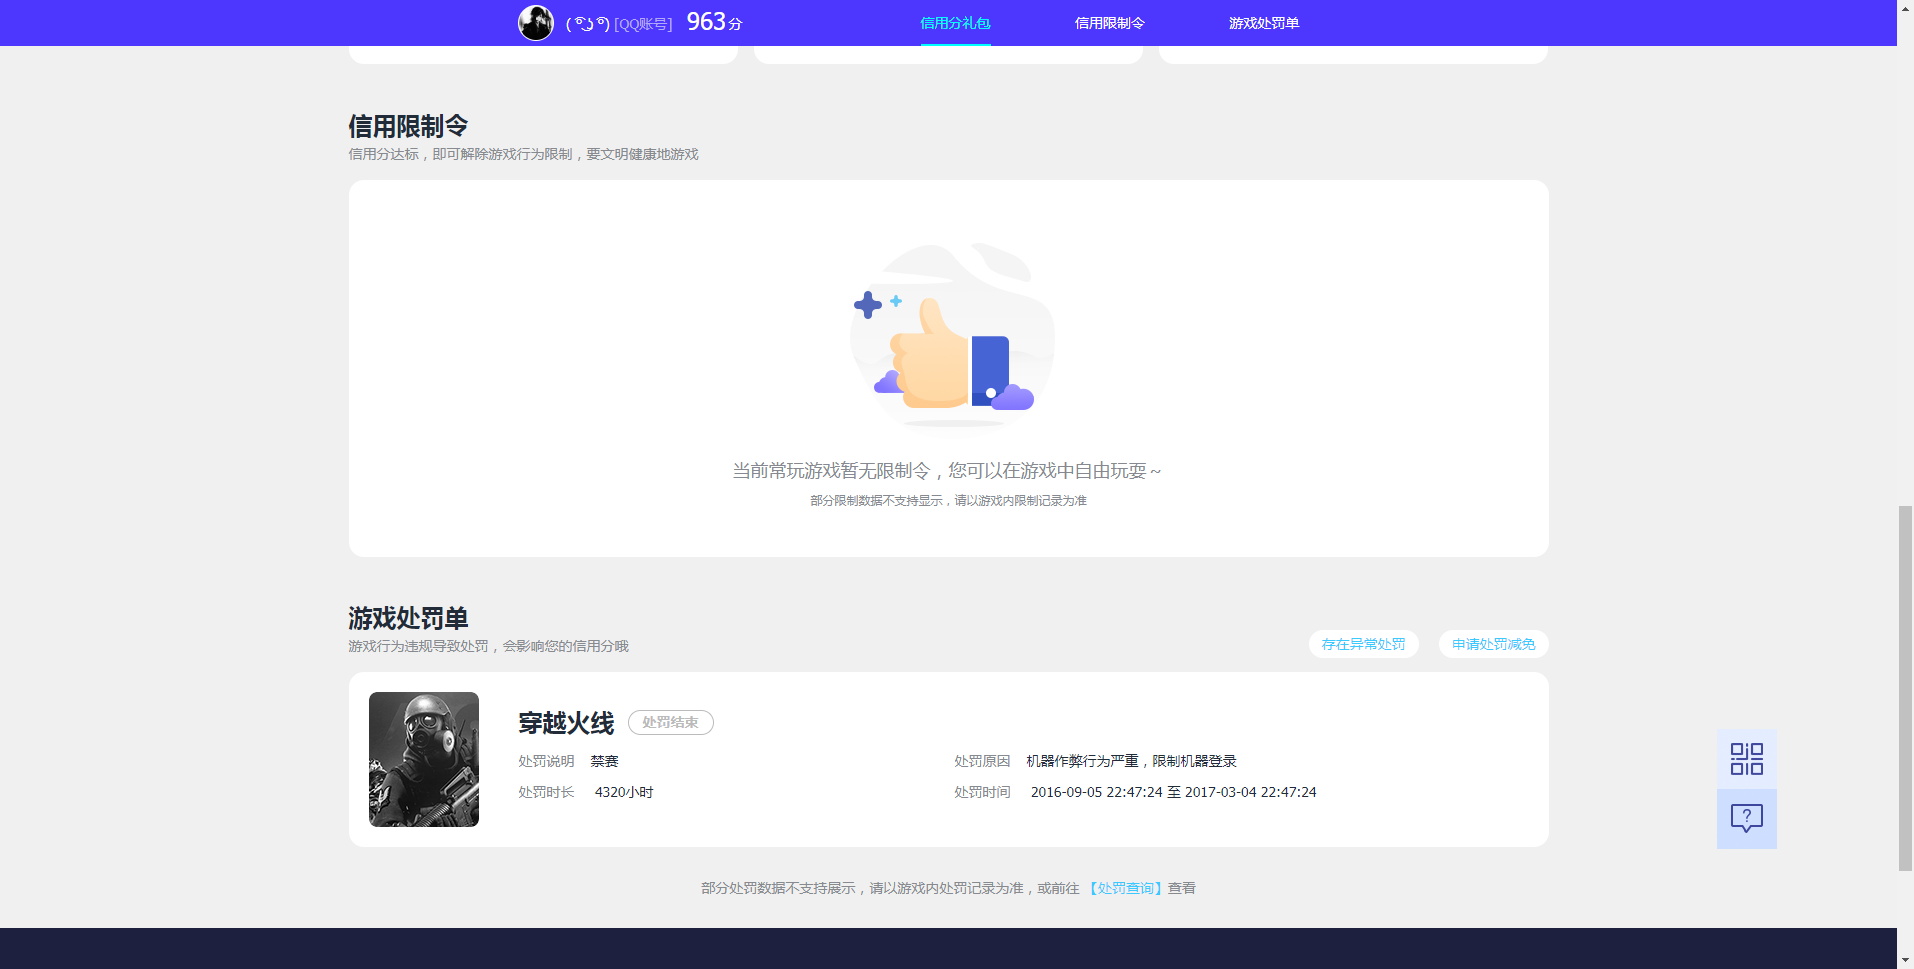This screenshot has height=969, width=1914.
Task: Click the 穿越火线 game title
Action: click(x=566, y=723)
